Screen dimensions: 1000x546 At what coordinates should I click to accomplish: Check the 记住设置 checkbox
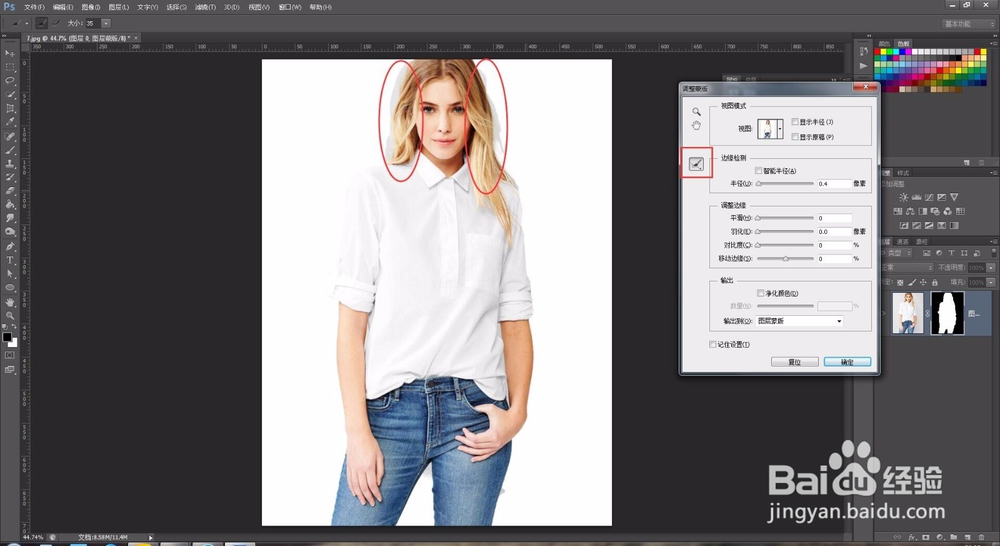(713, 344)
